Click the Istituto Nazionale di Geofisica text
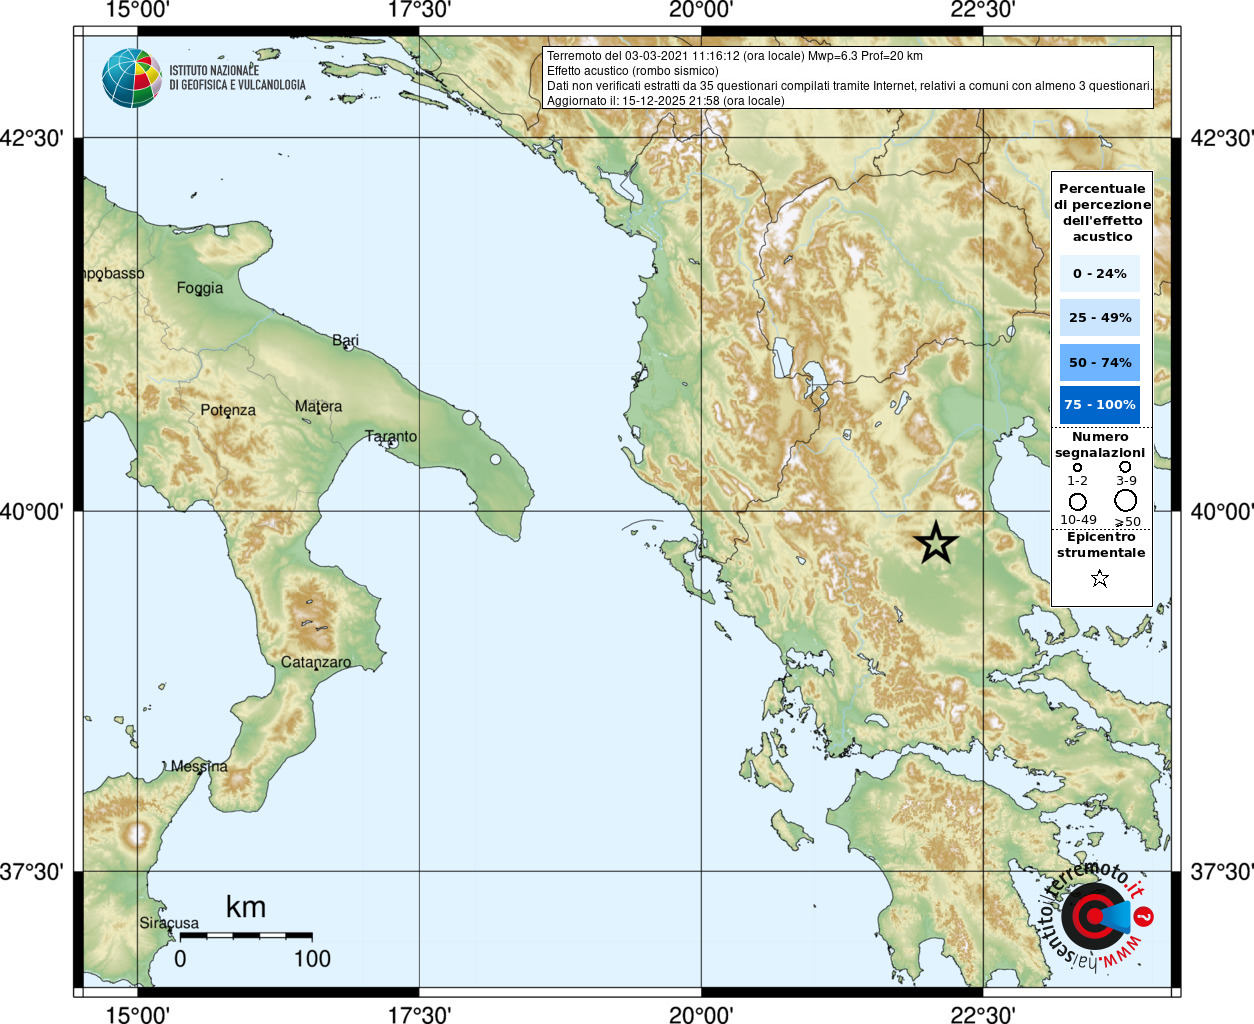 [x=237, y=78]
